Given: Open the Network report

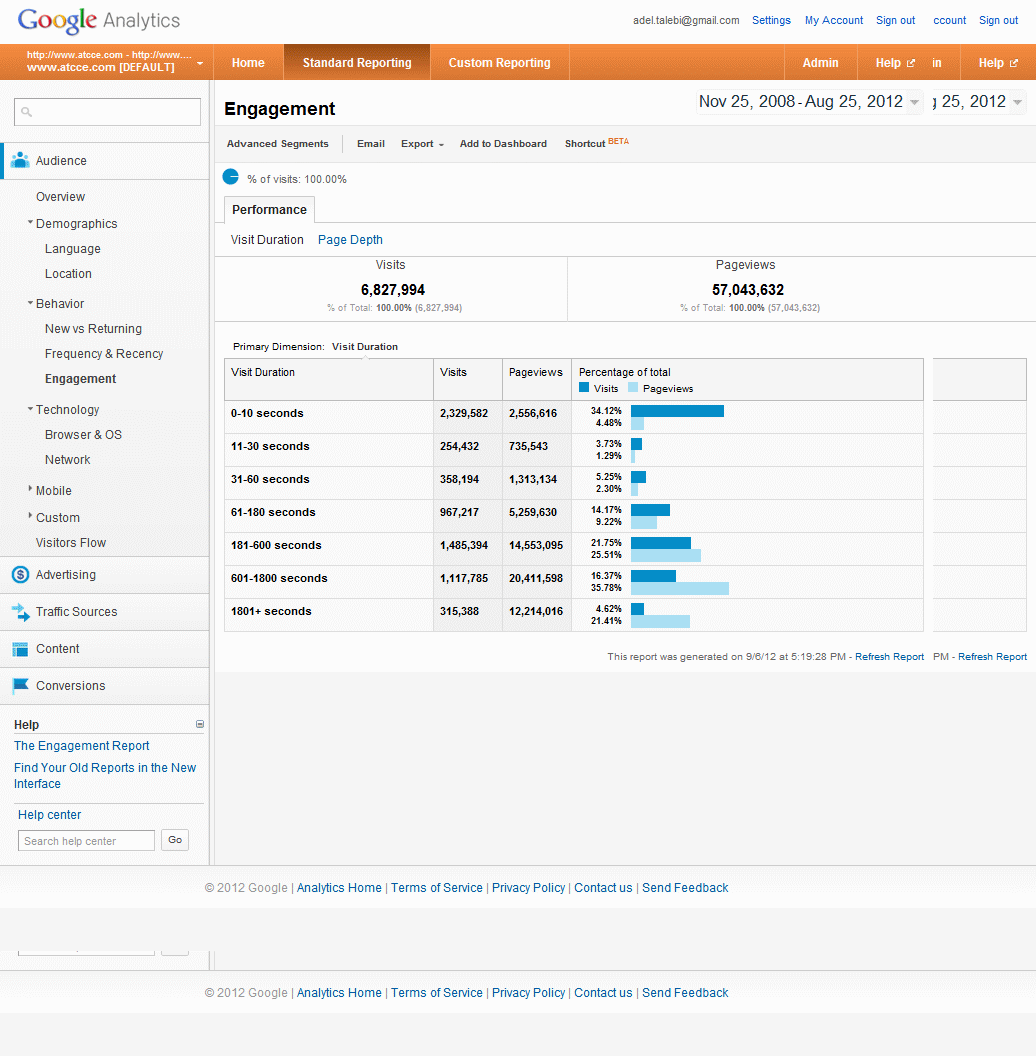Looking at the screenshot, I should coord(67,459).
